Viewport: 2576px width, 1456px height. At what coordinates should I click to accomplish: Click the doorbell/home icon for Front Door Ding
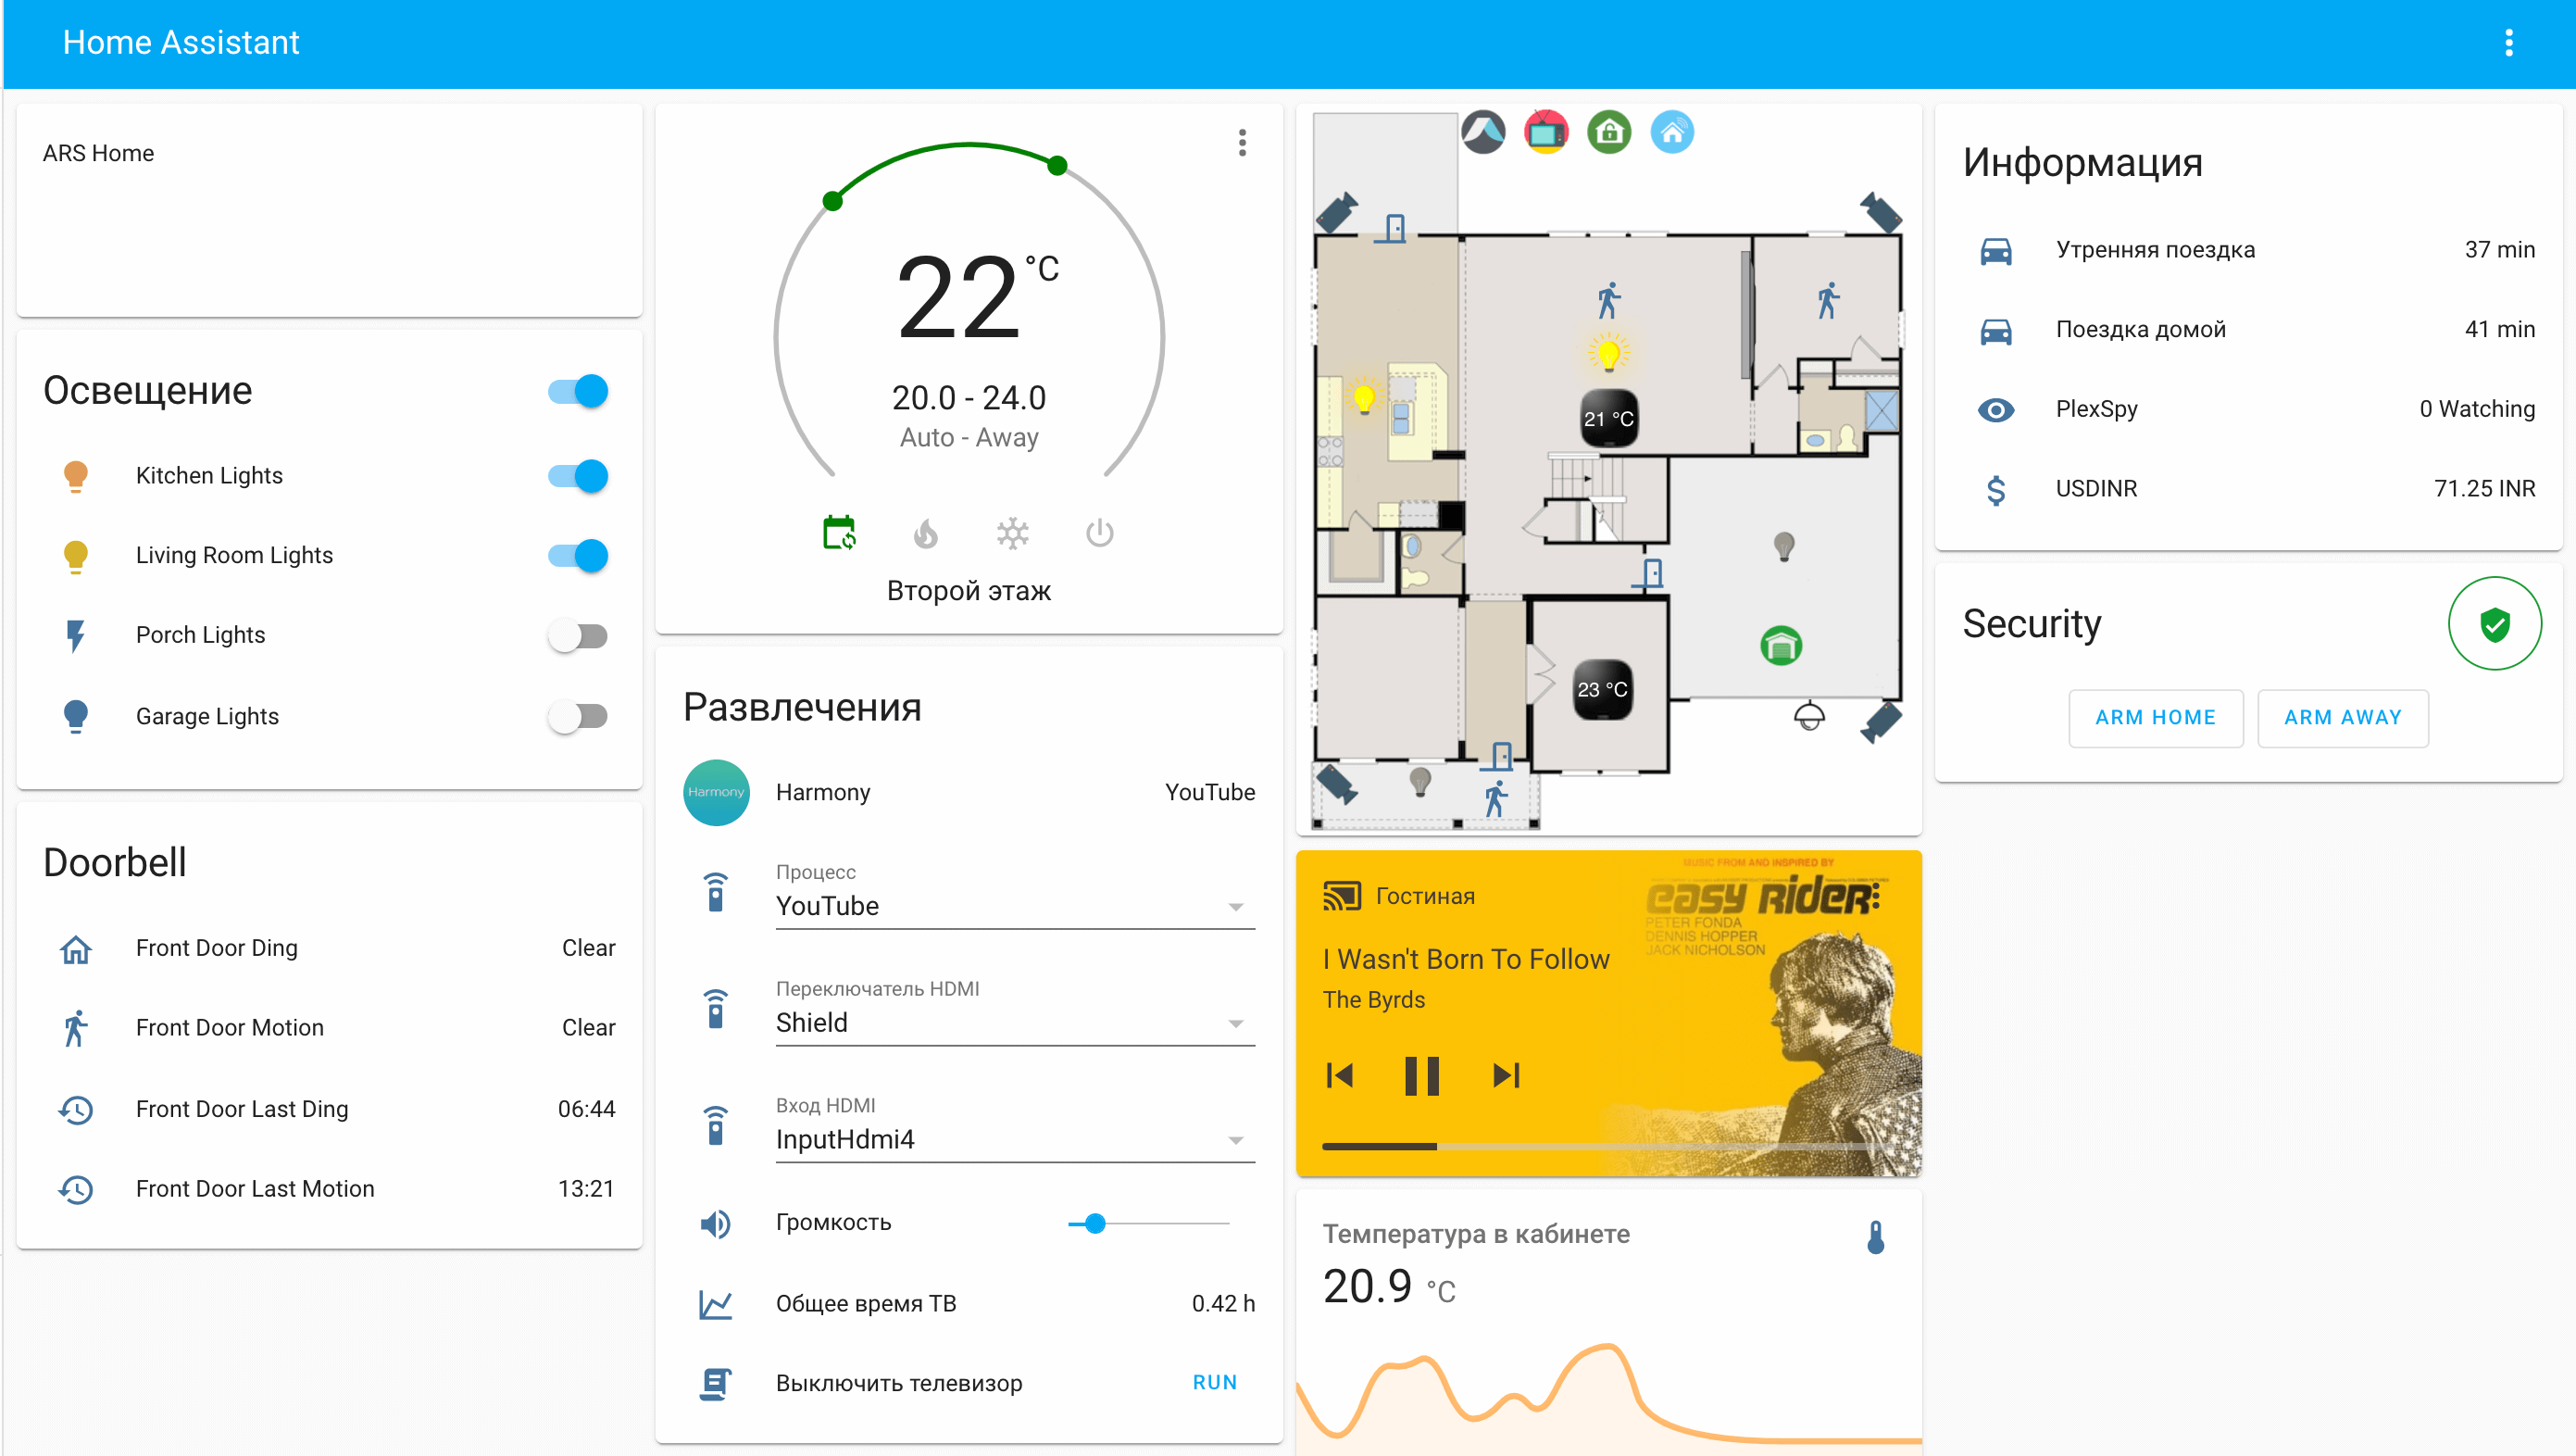pos(76,947)
